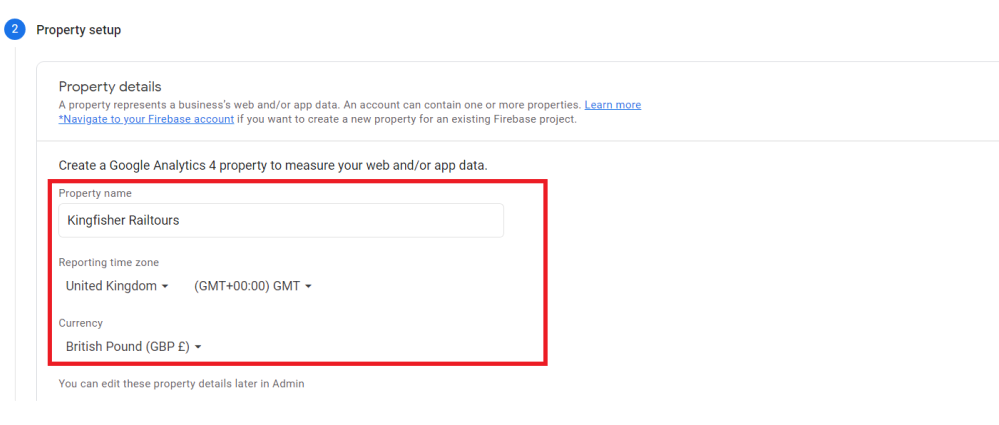Click the Property name field label
This screenshot has height=425, width=999.
coord(95,193)
